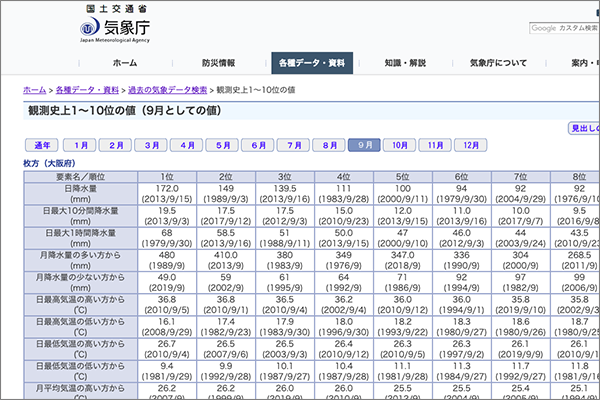Choose the 7月 month button
600x400 pixels.
pyautogui.click(x=294, y=145)
